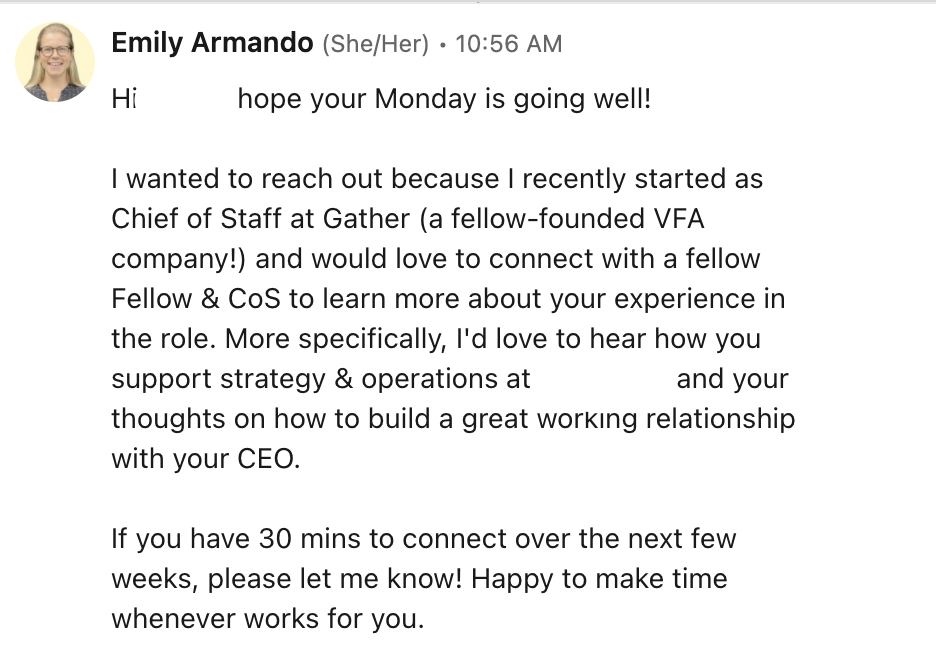Click the phrase 'fellow-founded' in parentheses
The width and height of the screenshot is (936, 650).
pyautogui.click(x=547, y=218)
